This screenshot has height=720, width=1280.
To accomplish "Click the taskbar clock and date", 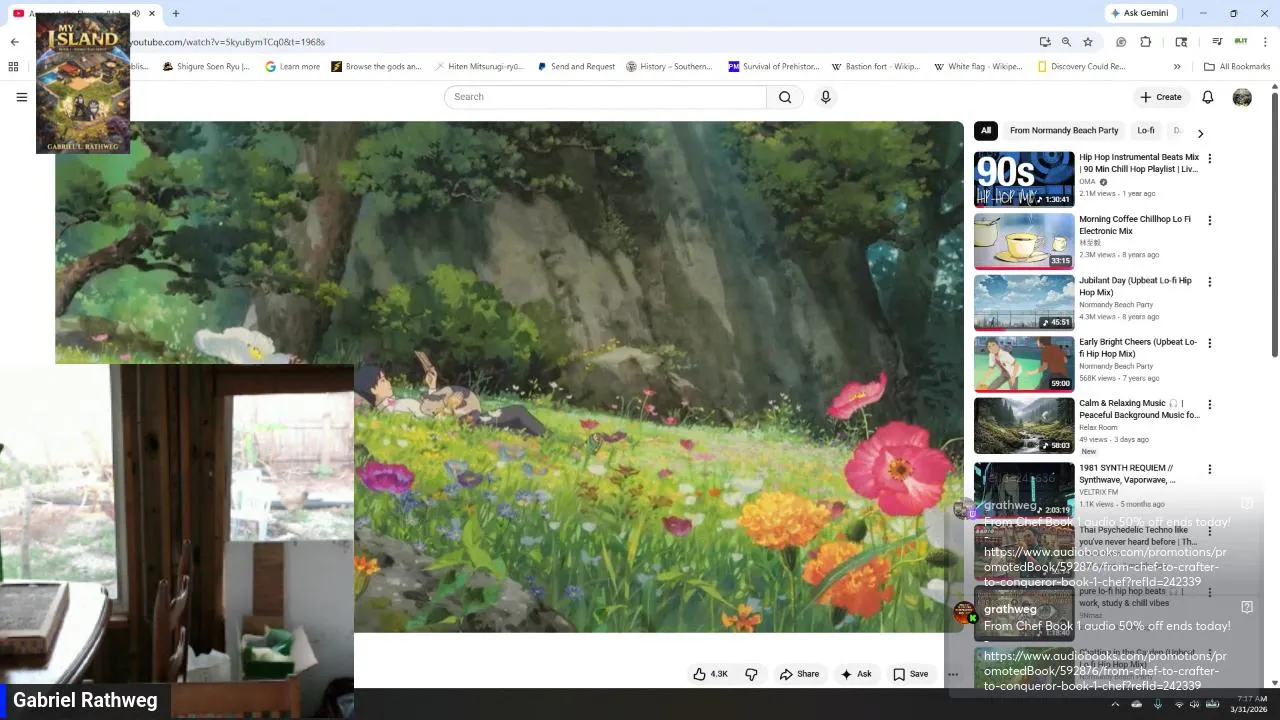I will point(1251,704).
